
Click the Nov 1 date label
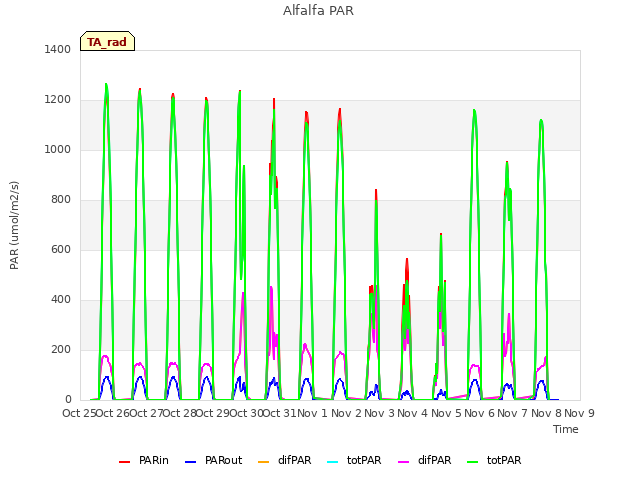click(313, 413)
